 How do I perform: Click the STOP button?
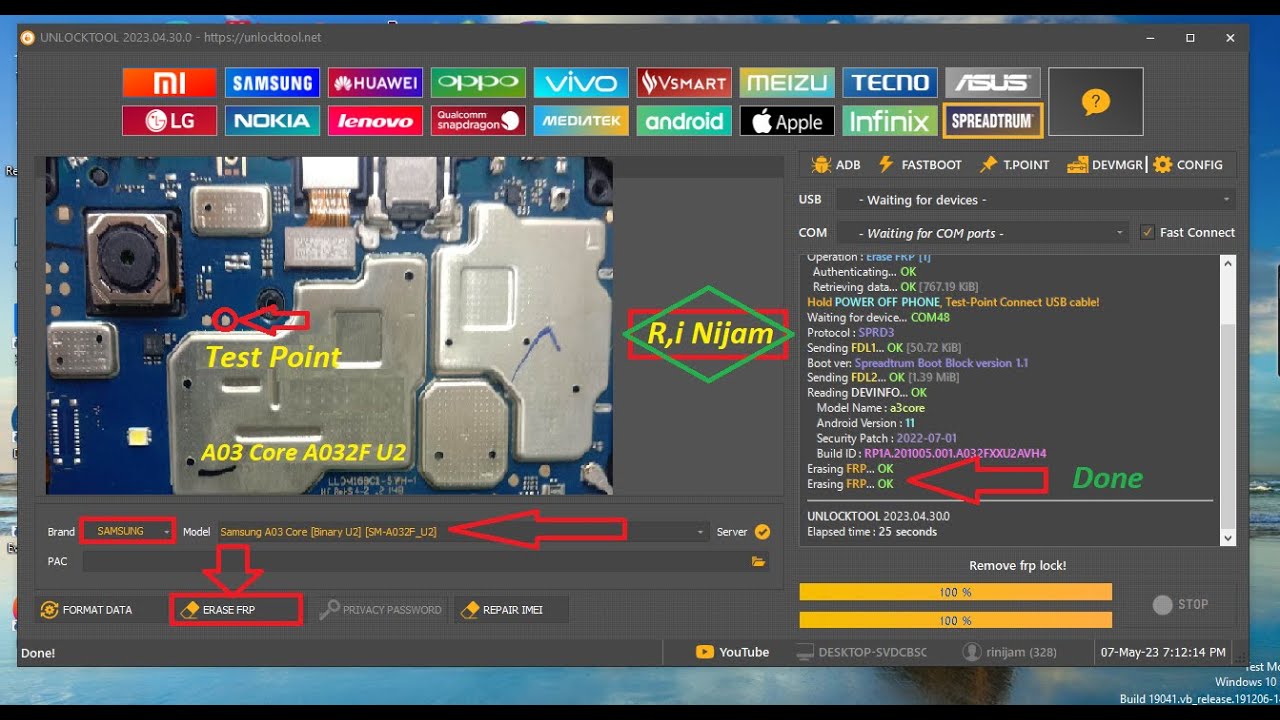point(1181,604)
